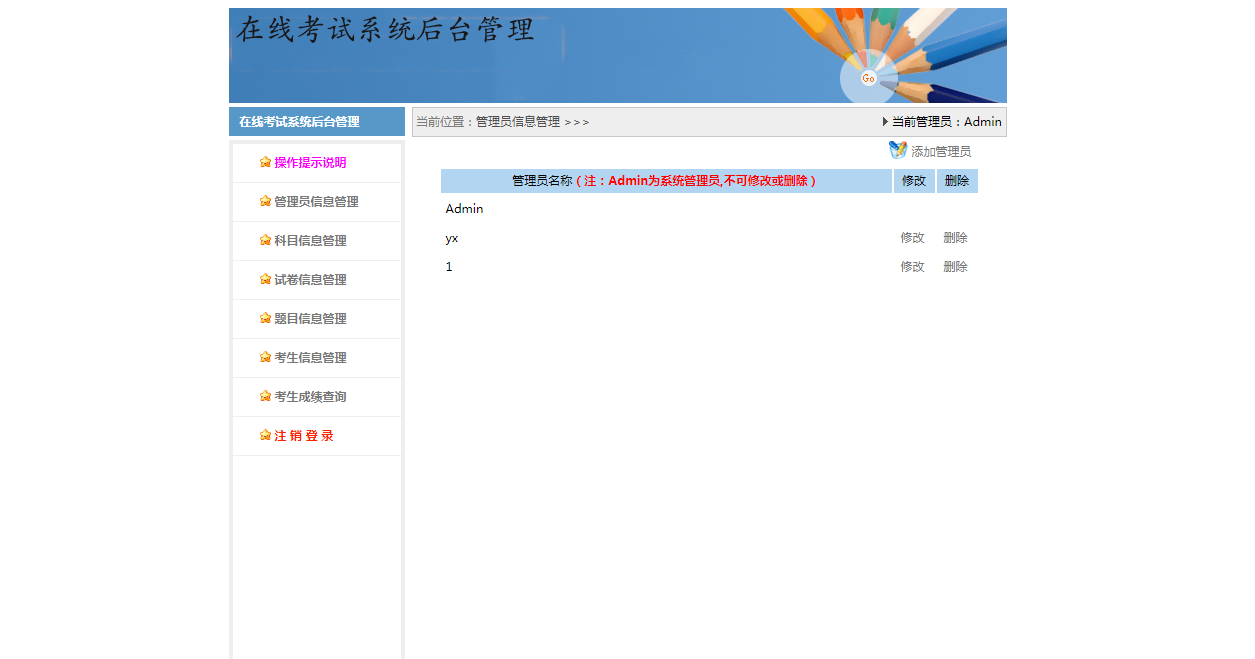The image size is (1255, 659).
Task: Click the 管理员名称 column header
Action: pos(666,181)
